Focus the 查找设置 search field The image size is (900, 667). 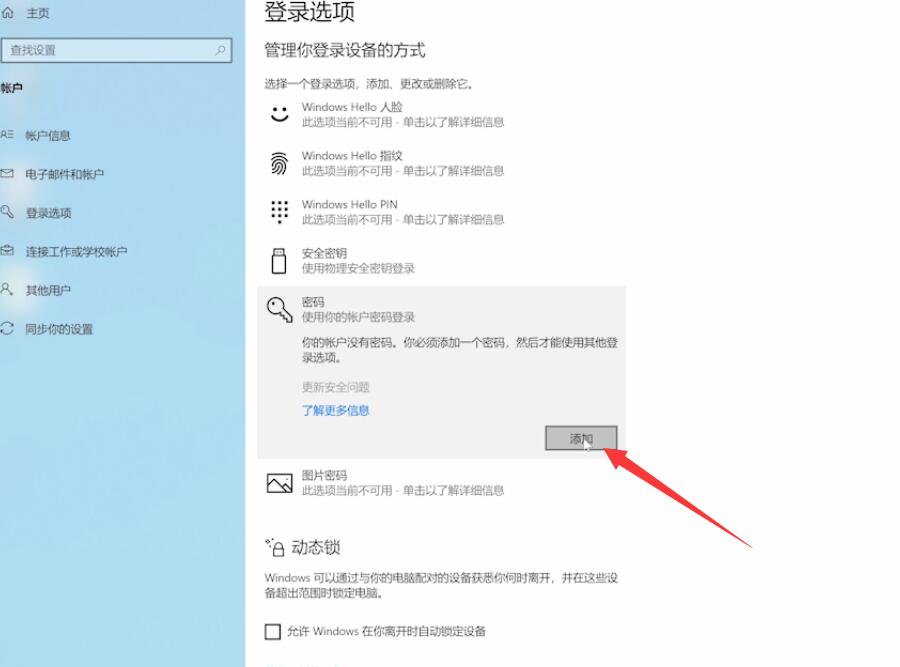pos(117,51)
